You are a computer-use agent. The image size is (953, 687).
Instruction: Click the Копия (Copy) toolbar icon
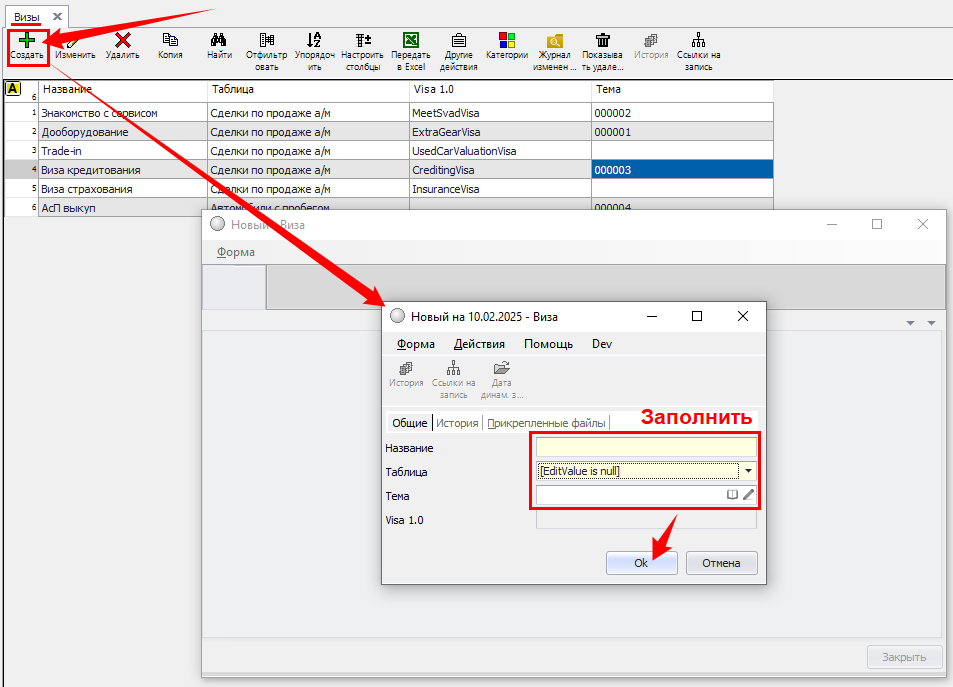[x=170, y=41]
